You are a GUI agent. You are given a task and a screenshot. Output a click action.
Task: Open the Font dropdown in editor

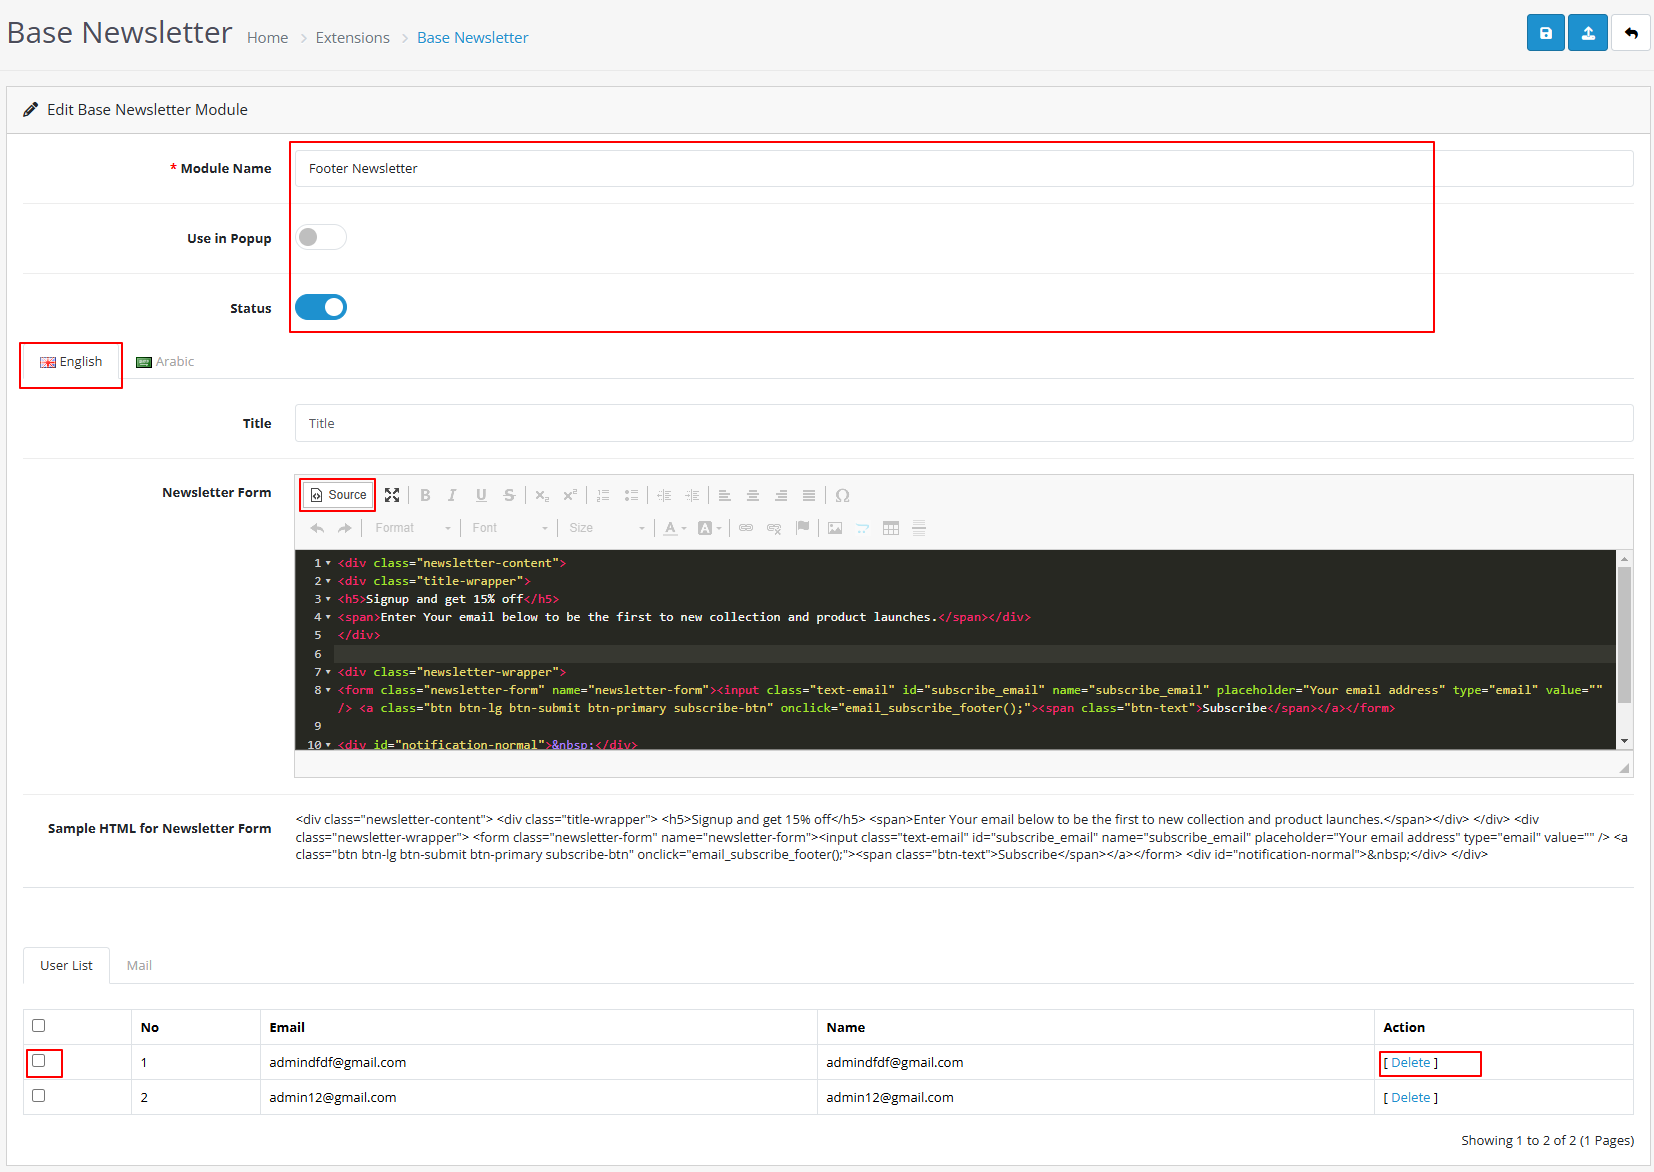point(510,528)
